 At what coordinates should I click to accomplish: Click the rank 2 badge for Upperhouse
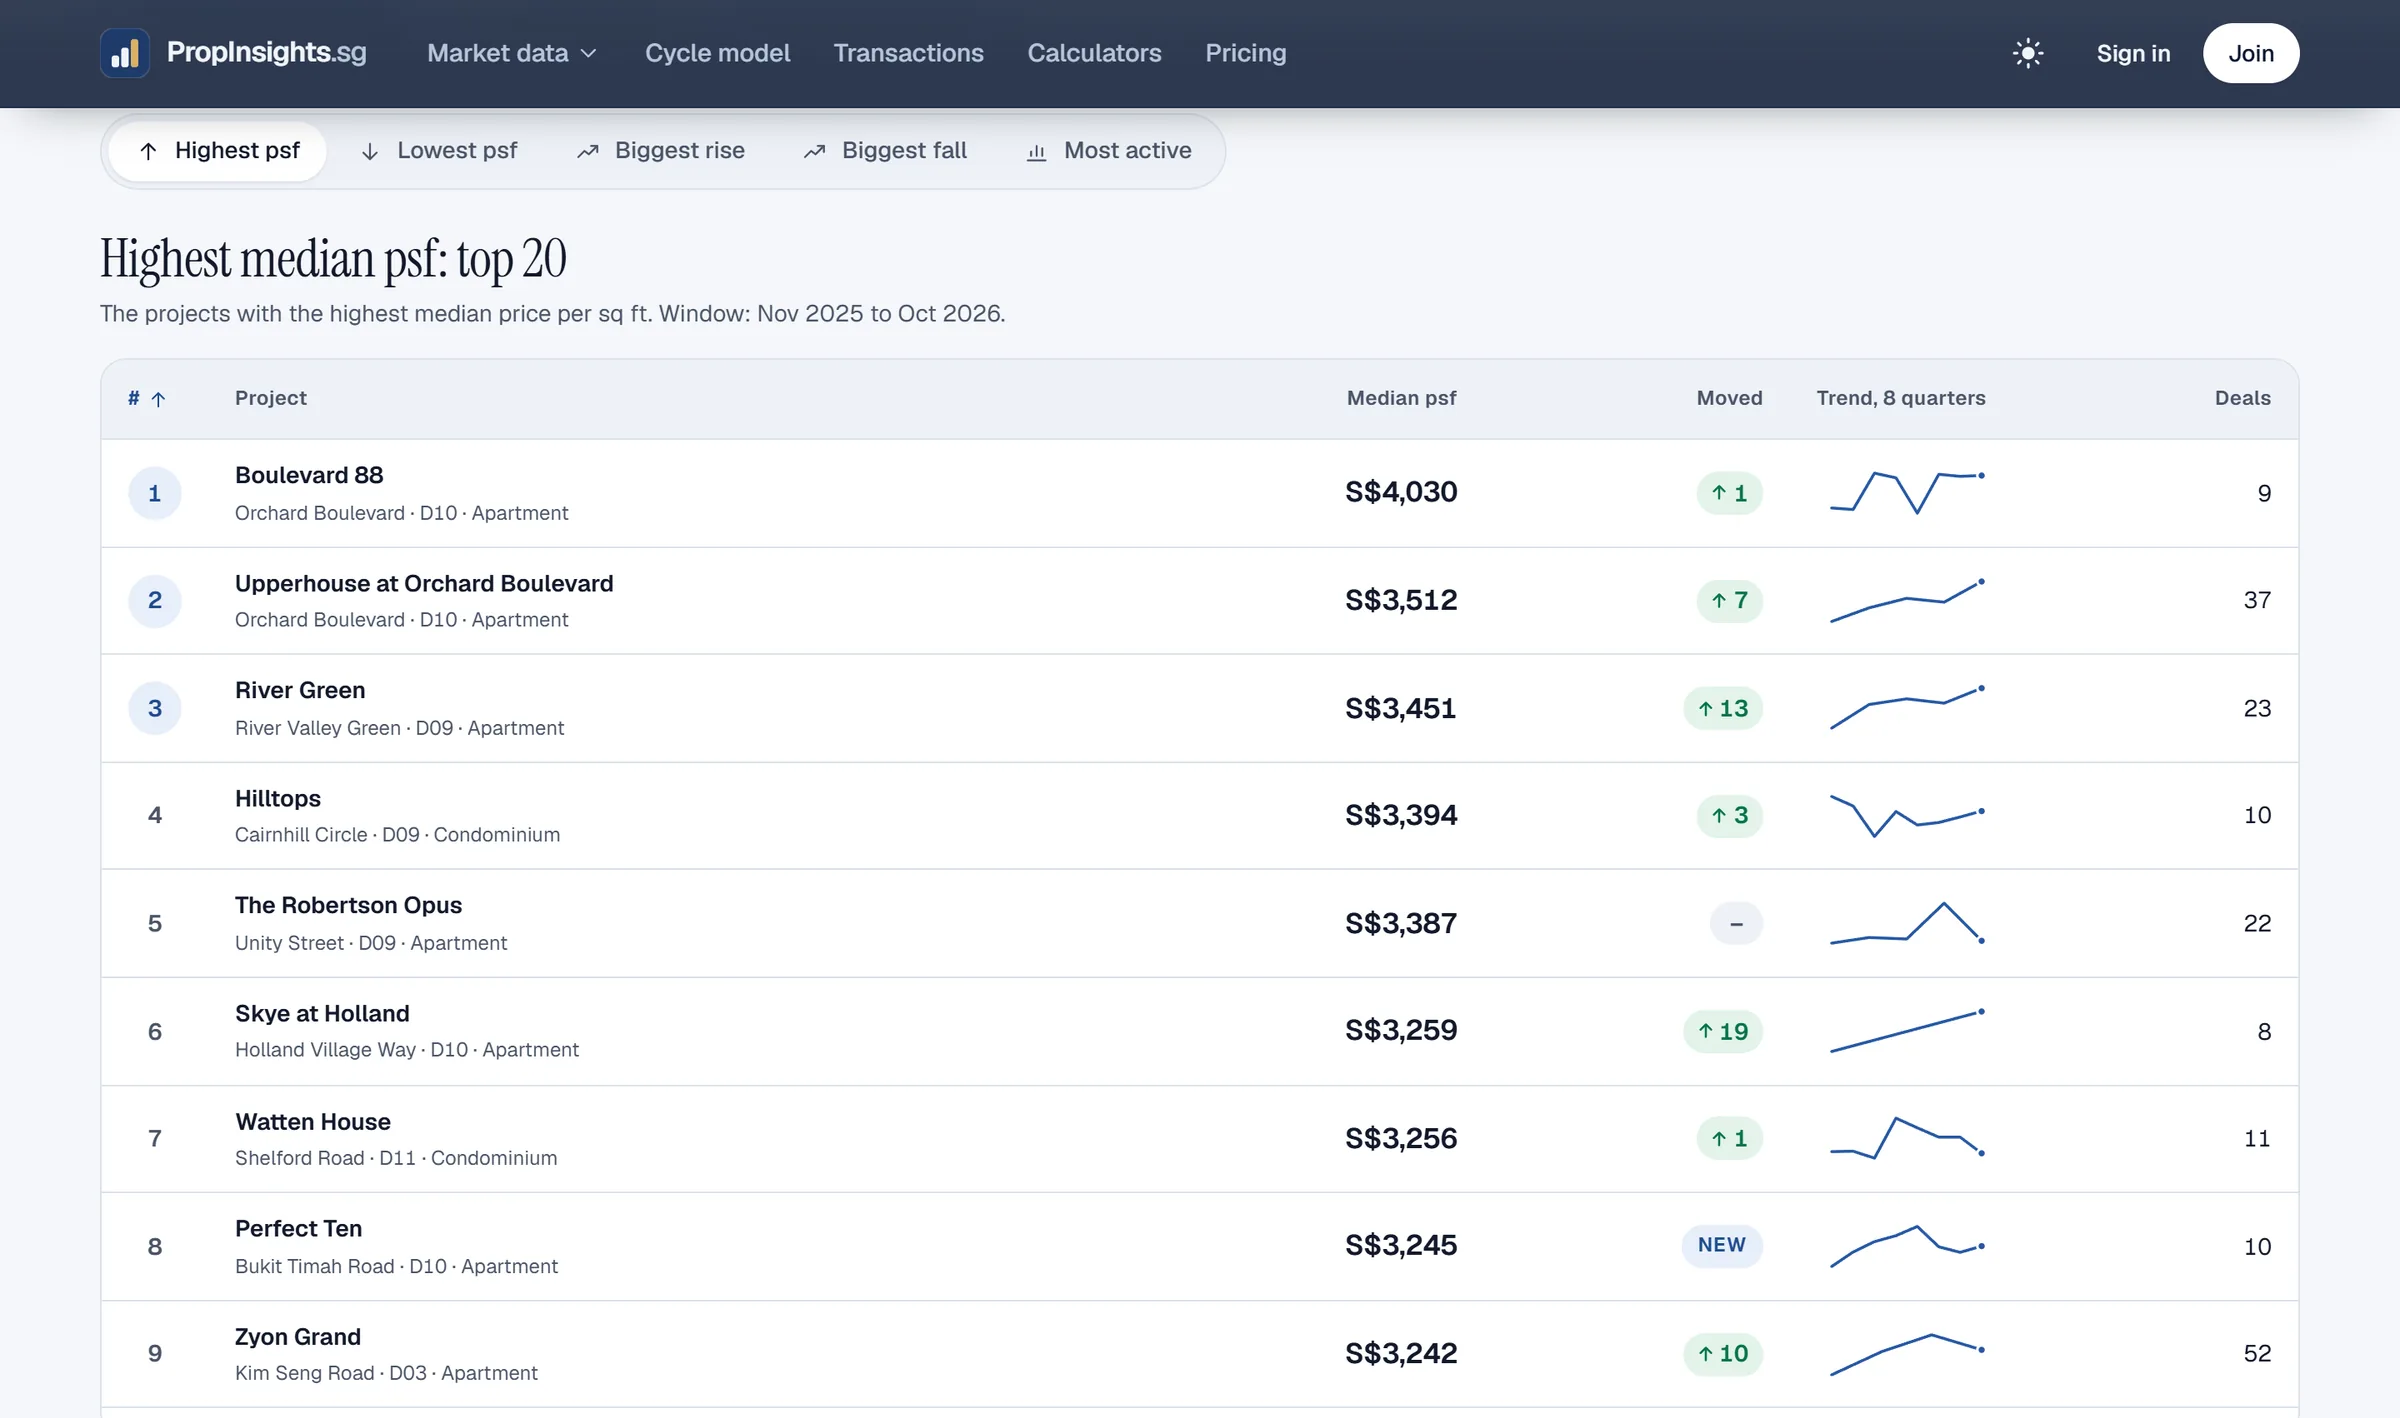tap(155, 600)
